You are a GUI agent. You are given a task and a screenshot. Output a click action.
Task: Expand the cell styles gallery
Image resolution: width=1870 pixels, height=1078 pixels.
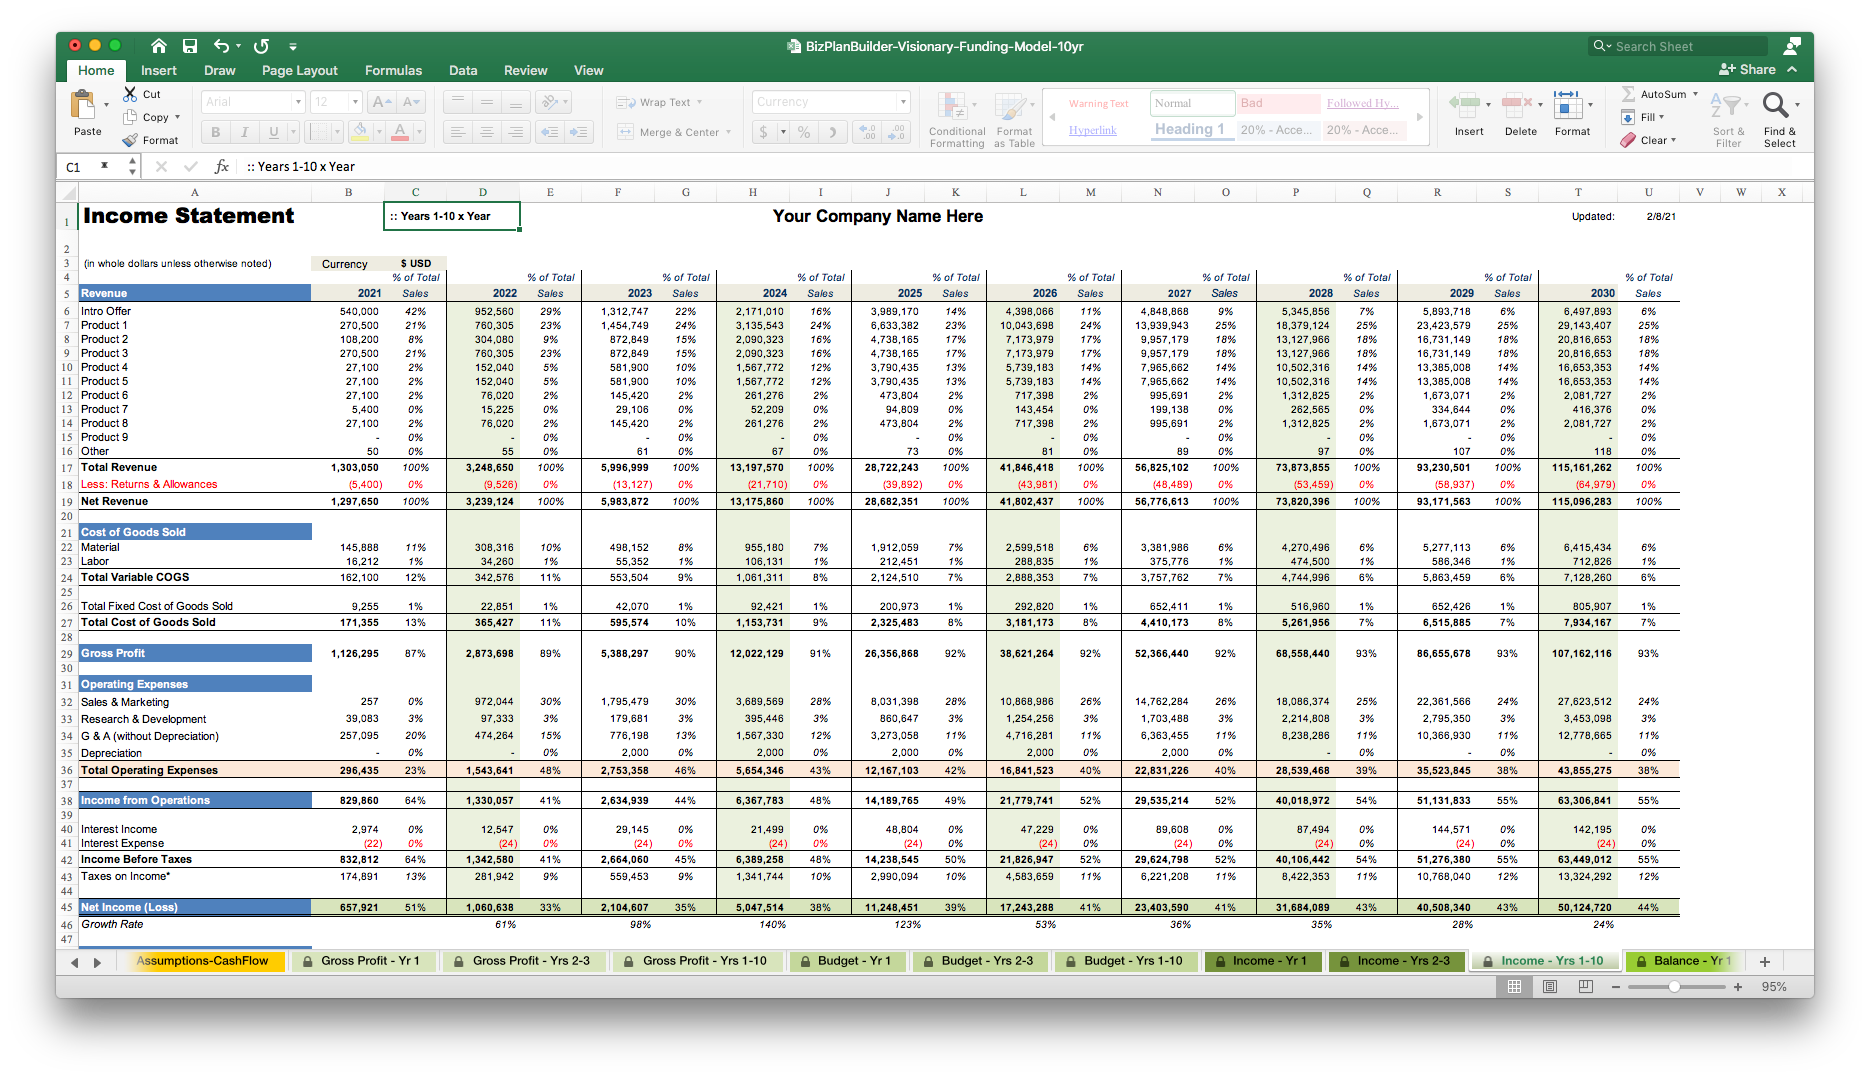coord(1419,117)
